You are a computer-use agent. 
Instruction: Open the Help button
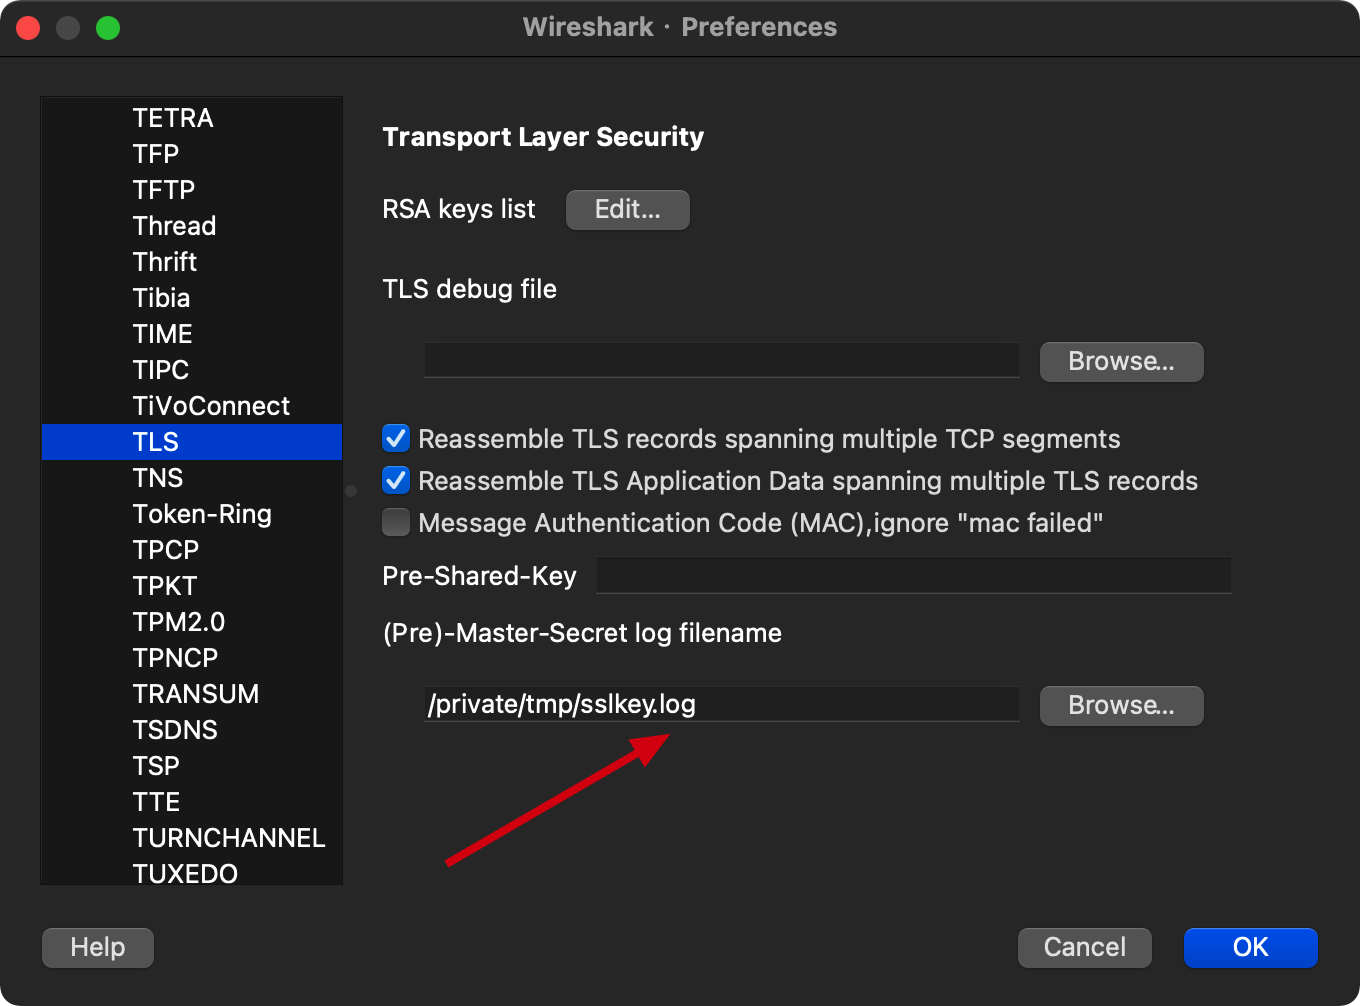click(x=98, y=948)
